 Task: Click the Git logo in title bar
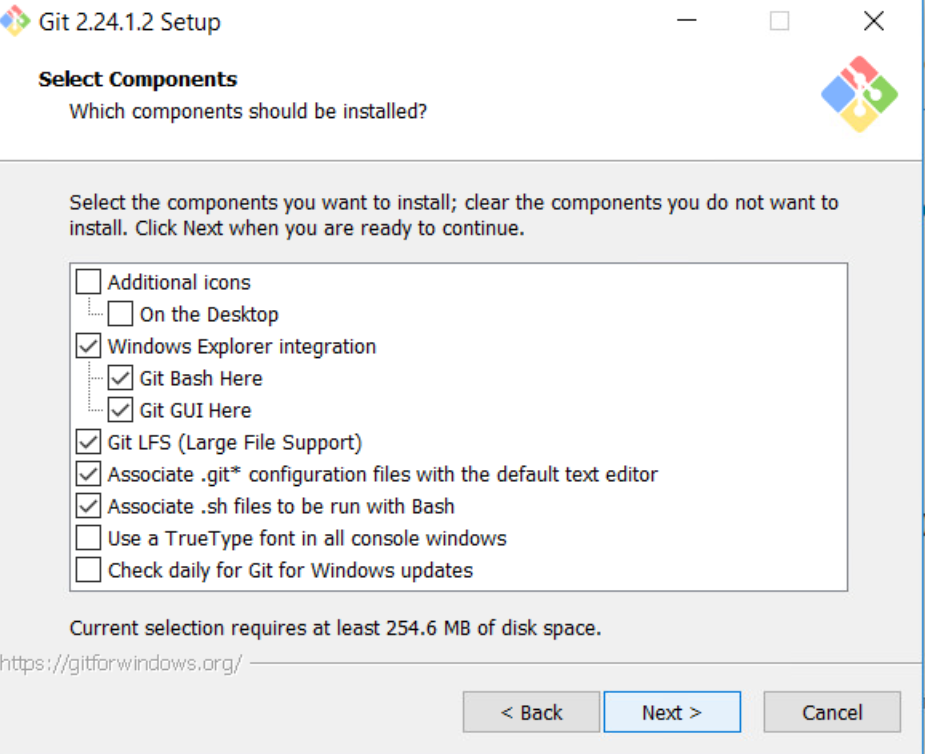pyautogui.click(x=17, y=20)
